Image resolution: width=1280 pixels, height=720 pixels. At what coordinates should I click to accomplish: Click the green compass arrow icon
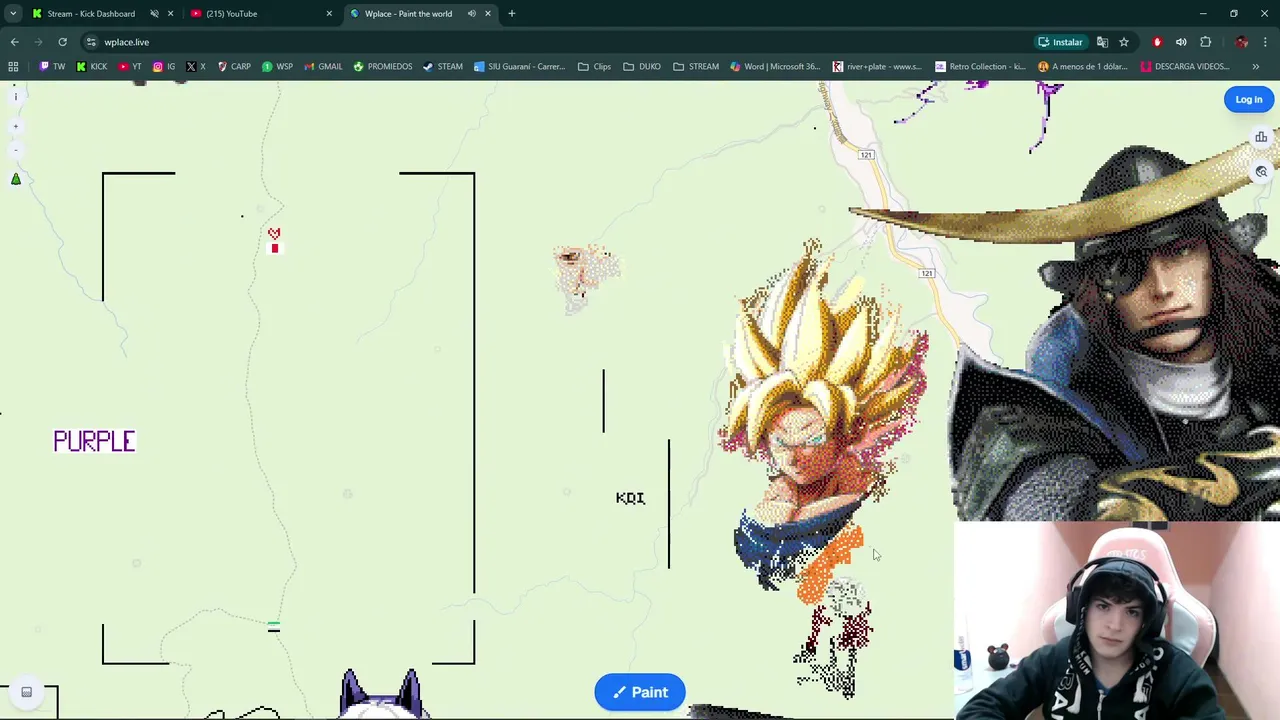click(x=15, y=179)
